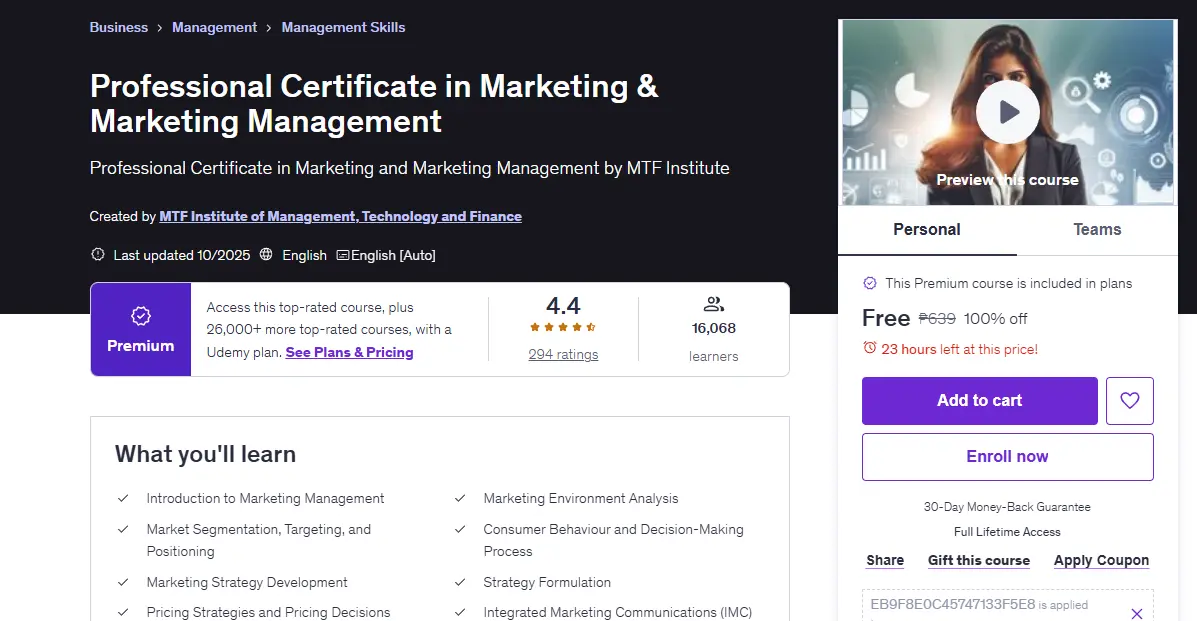Click the closed captions icon
The image size is (1197, 621).
coord(343,255)
